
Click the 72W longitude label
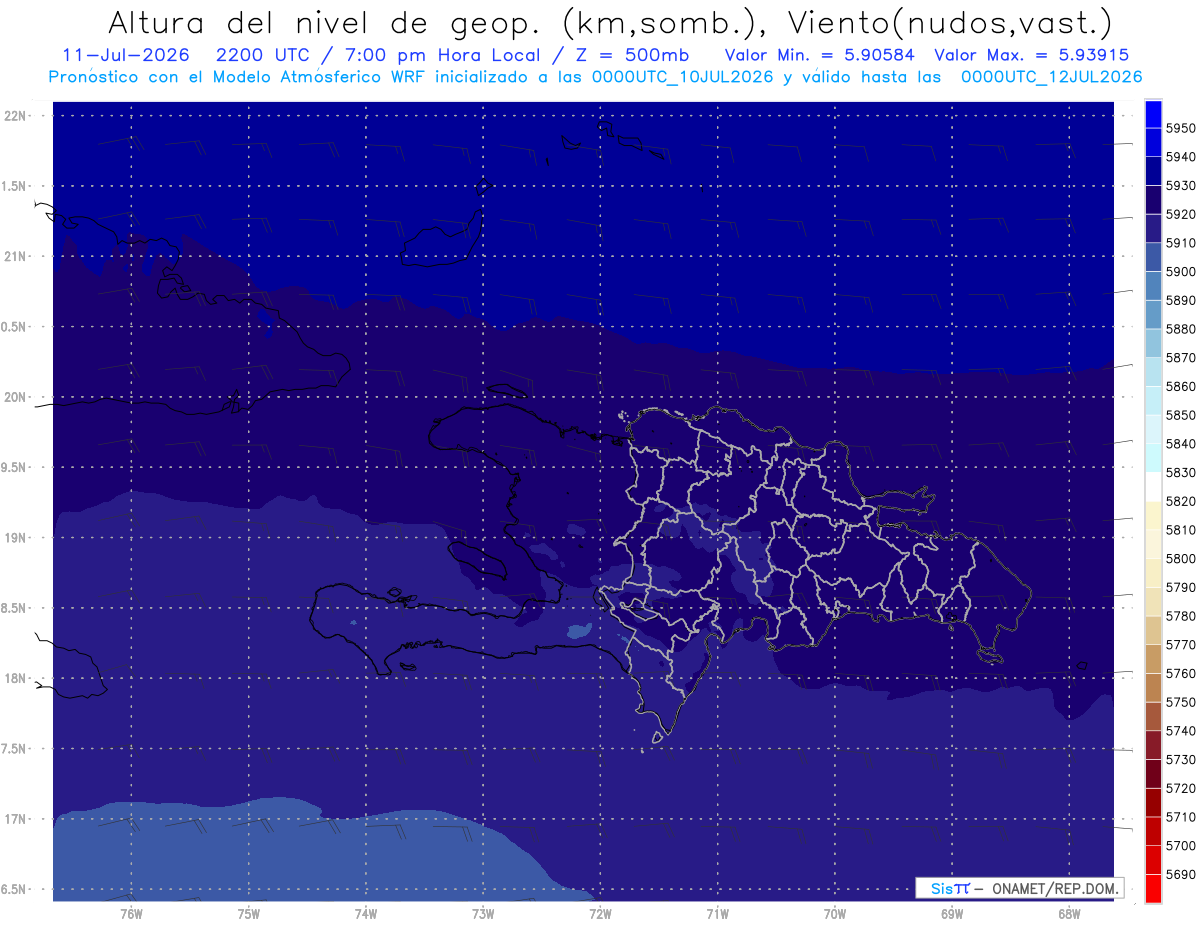click(x=600, y=914)
